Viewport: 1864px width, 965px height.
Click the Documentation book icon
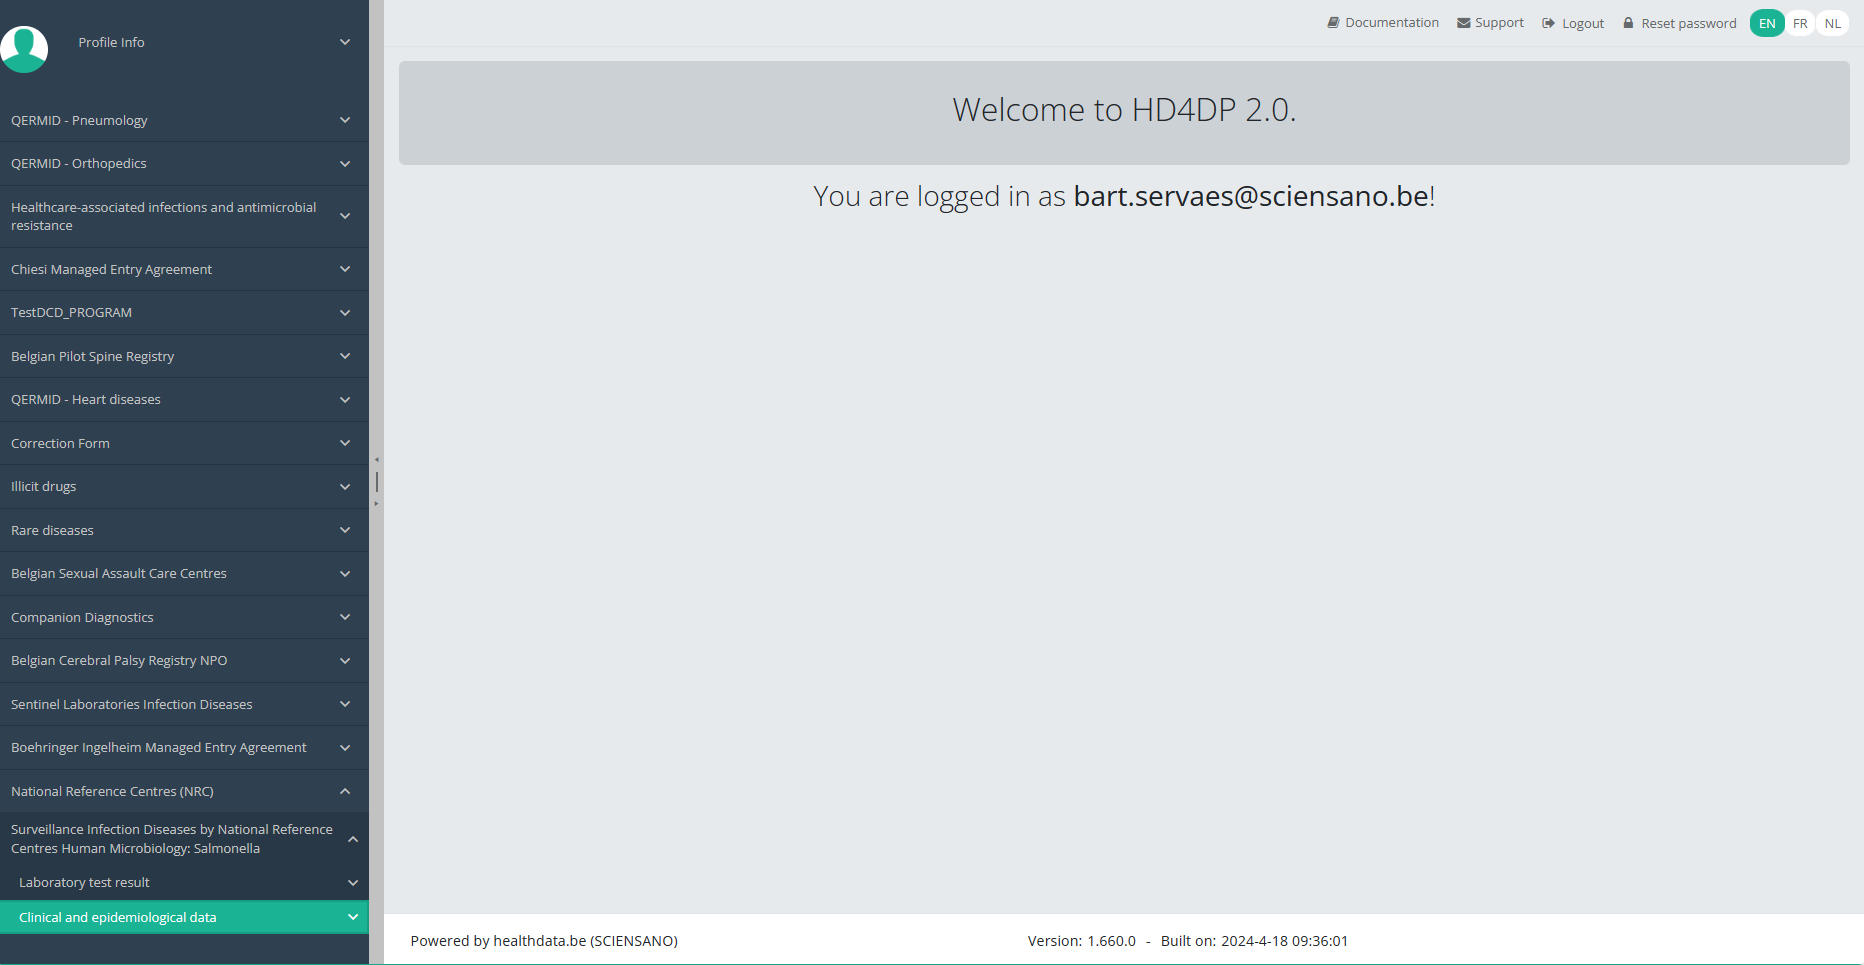pos(1333,23)
